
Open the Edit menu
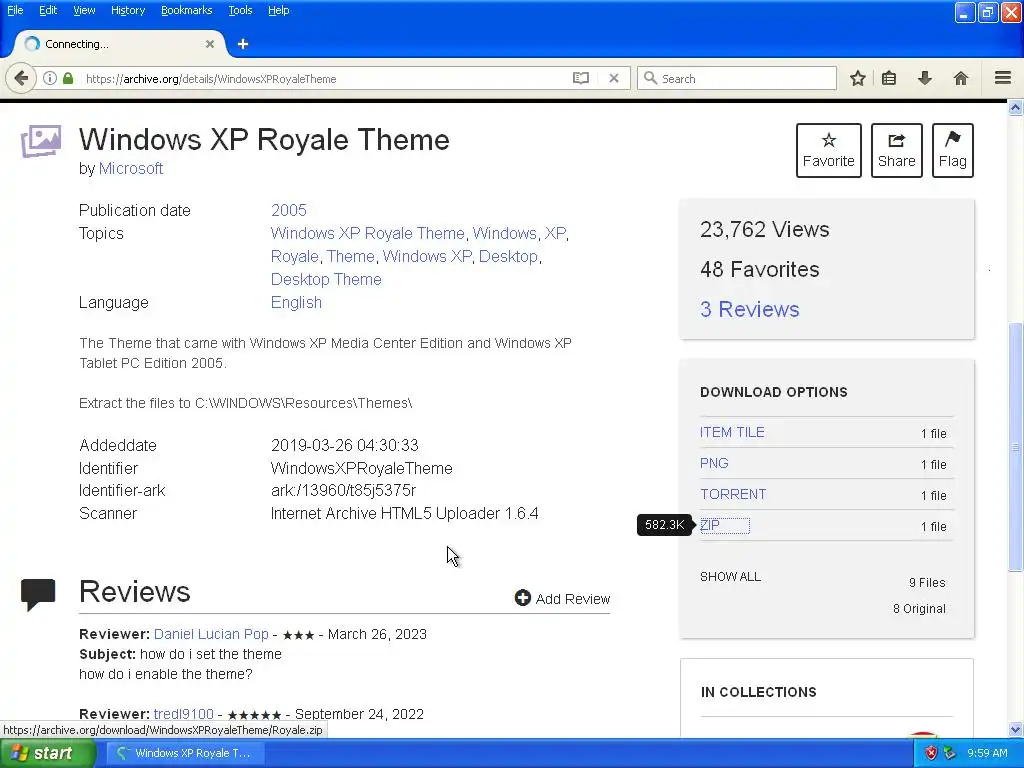(x=48, y=10)
